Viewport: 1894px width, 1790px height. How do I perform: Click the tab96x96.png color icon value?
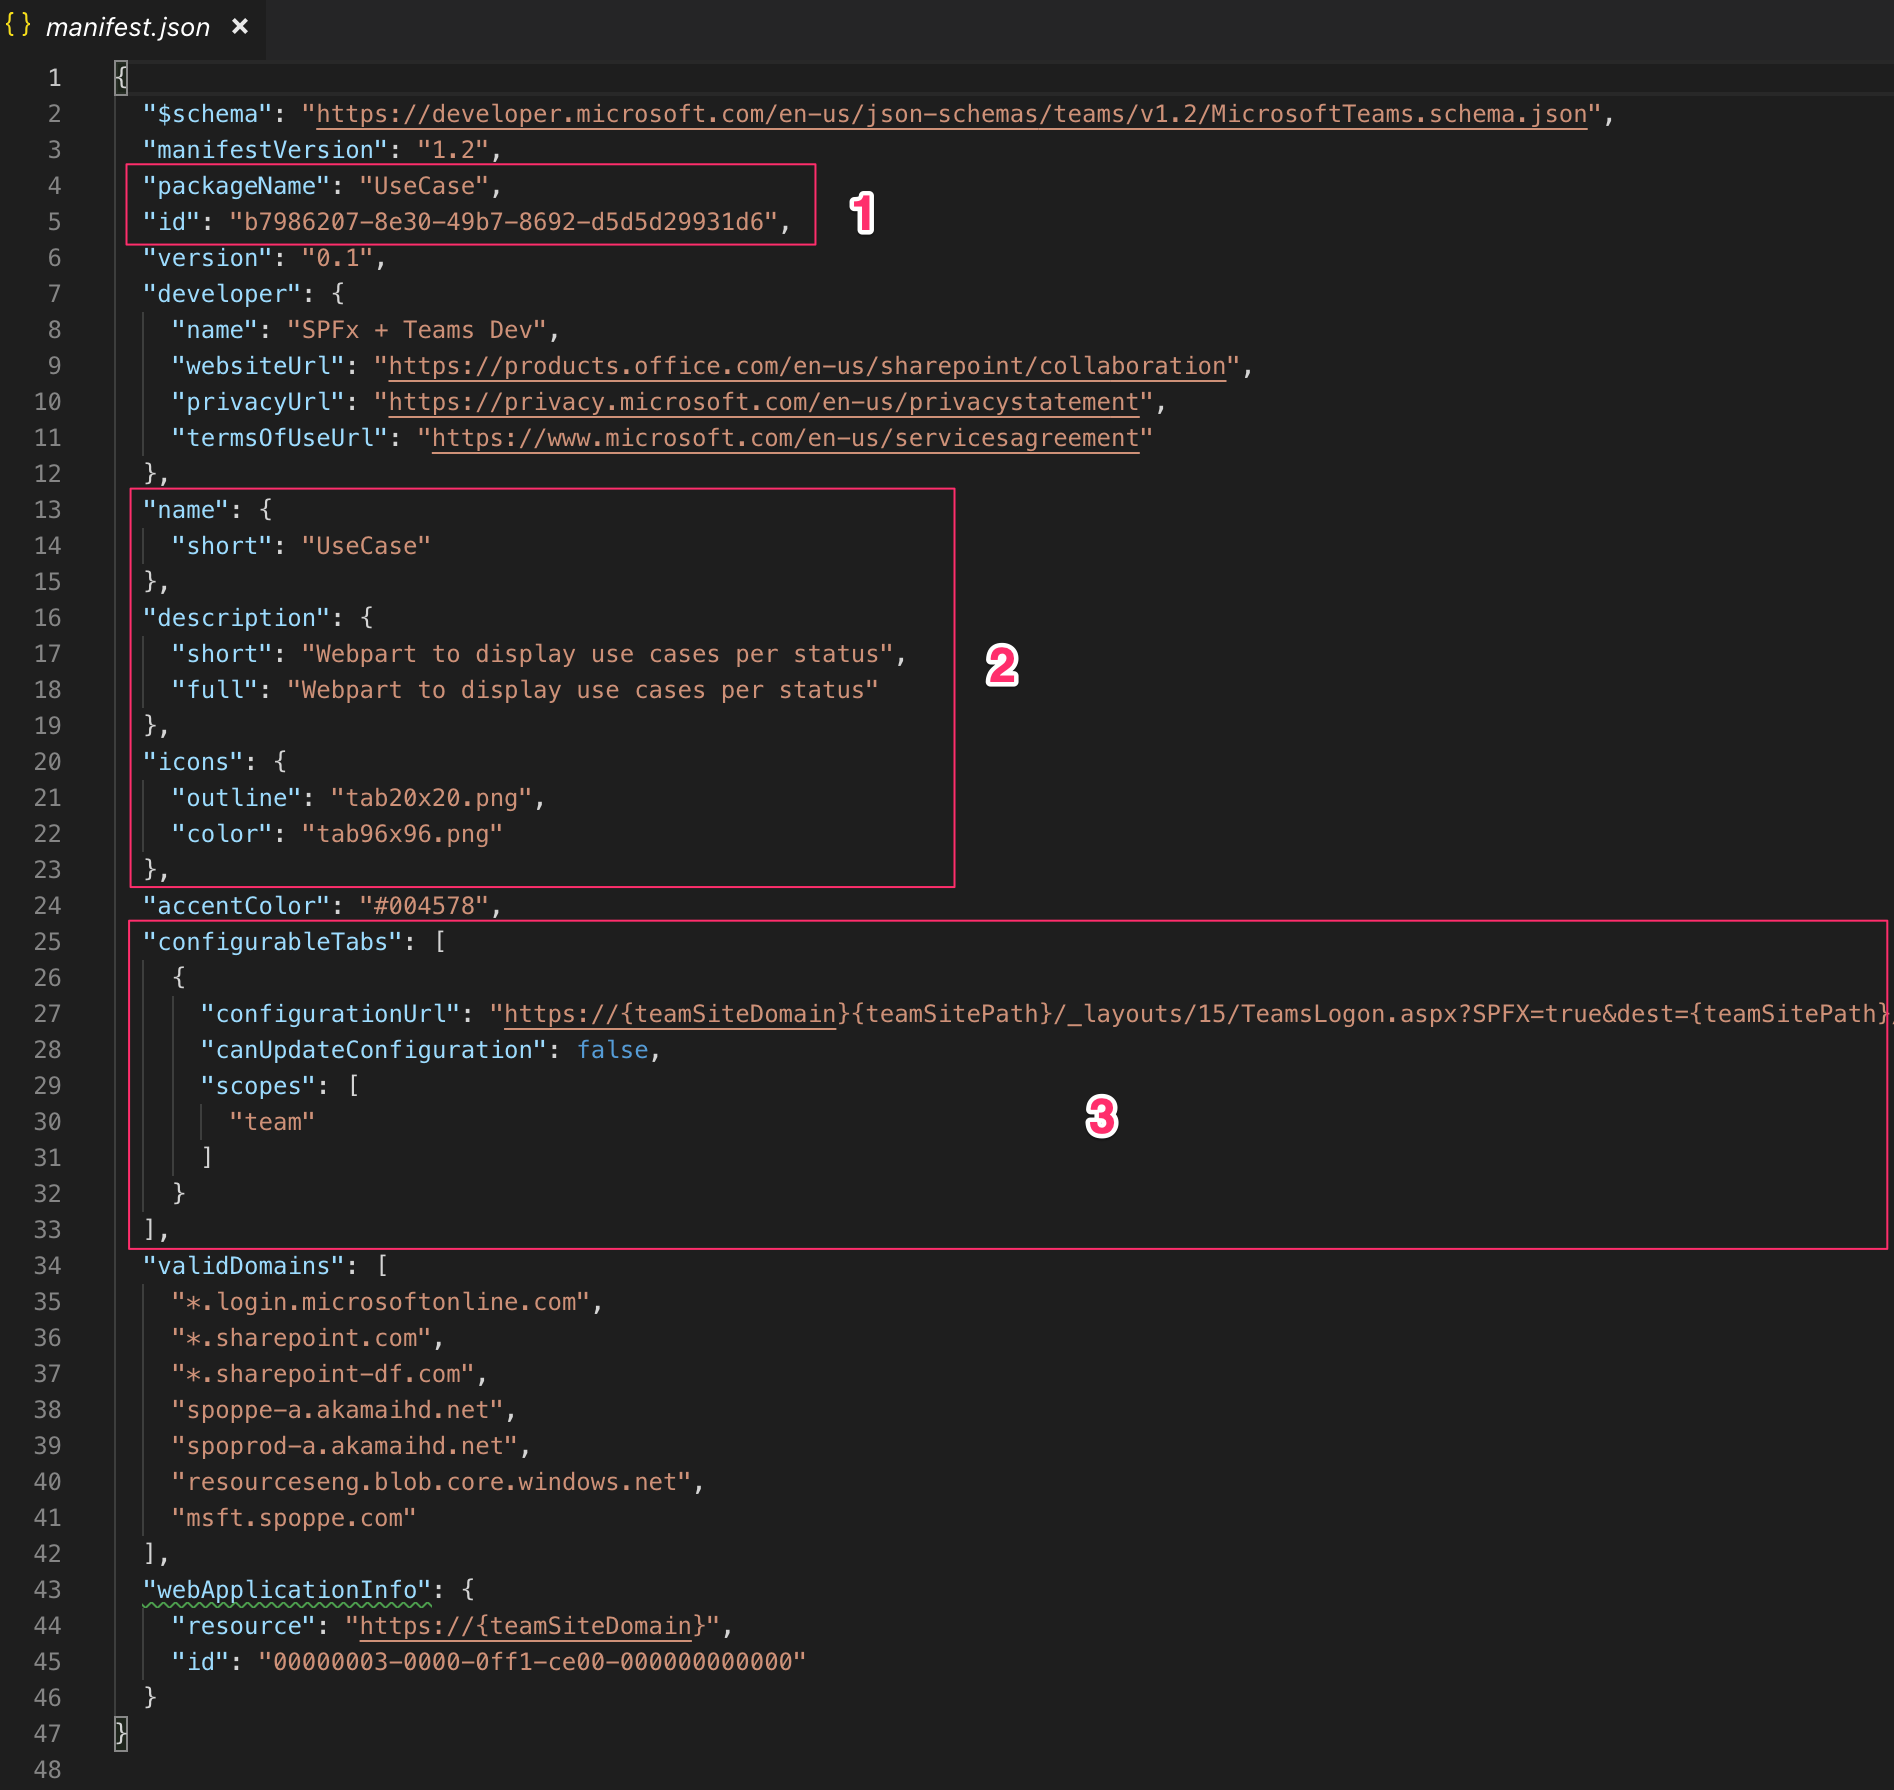tap(403, 834)
